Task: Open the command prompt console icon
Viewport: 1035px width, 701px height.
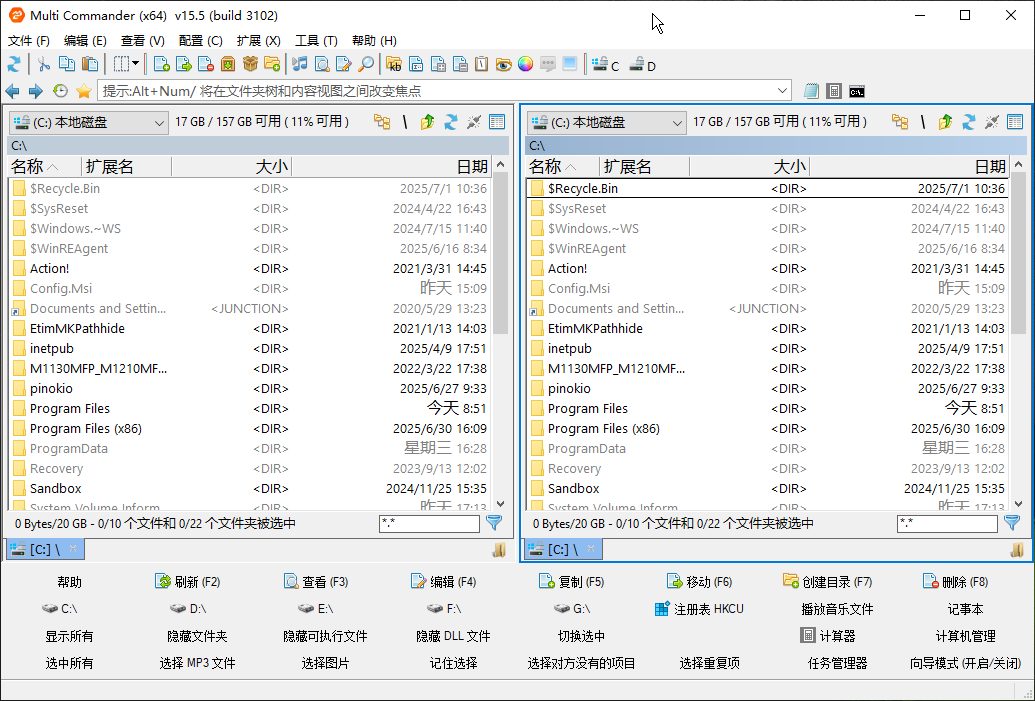Action: click(857, 91)
